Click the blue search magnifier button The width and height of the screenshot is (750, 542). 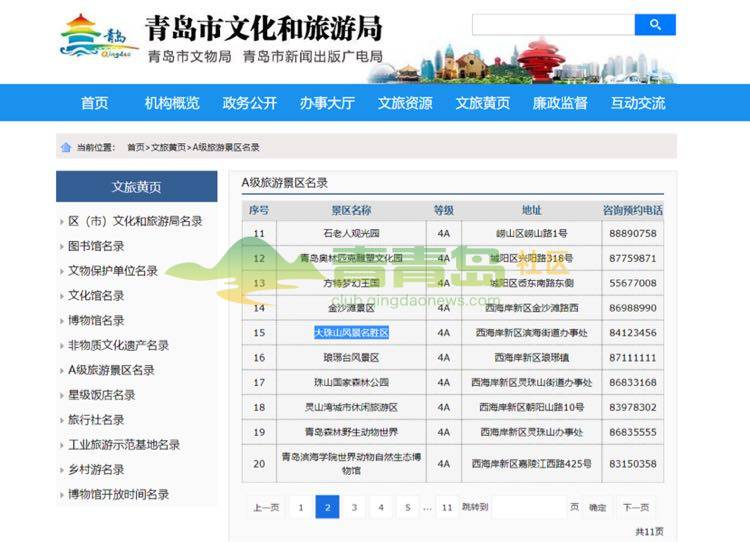[655, 24]
